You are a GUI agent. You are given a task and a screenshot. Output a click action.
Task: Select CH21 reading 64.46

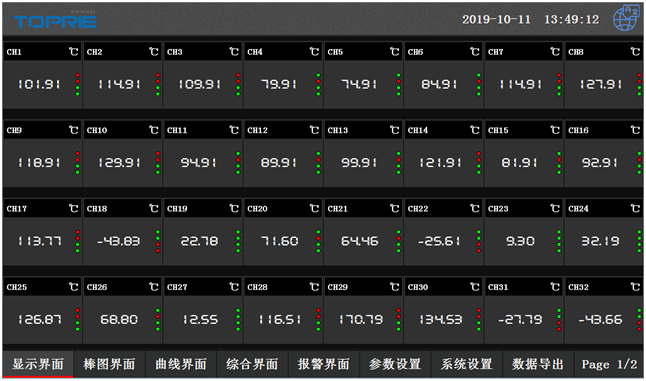[x=360, y=241]
